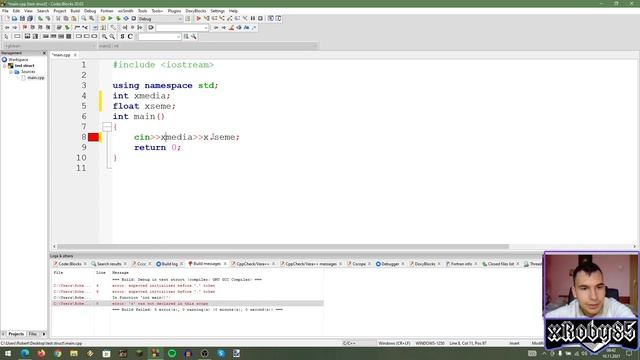This screenshot has height=360, width=640.
Task: Close the Management panel
Action: coord(44,53)
